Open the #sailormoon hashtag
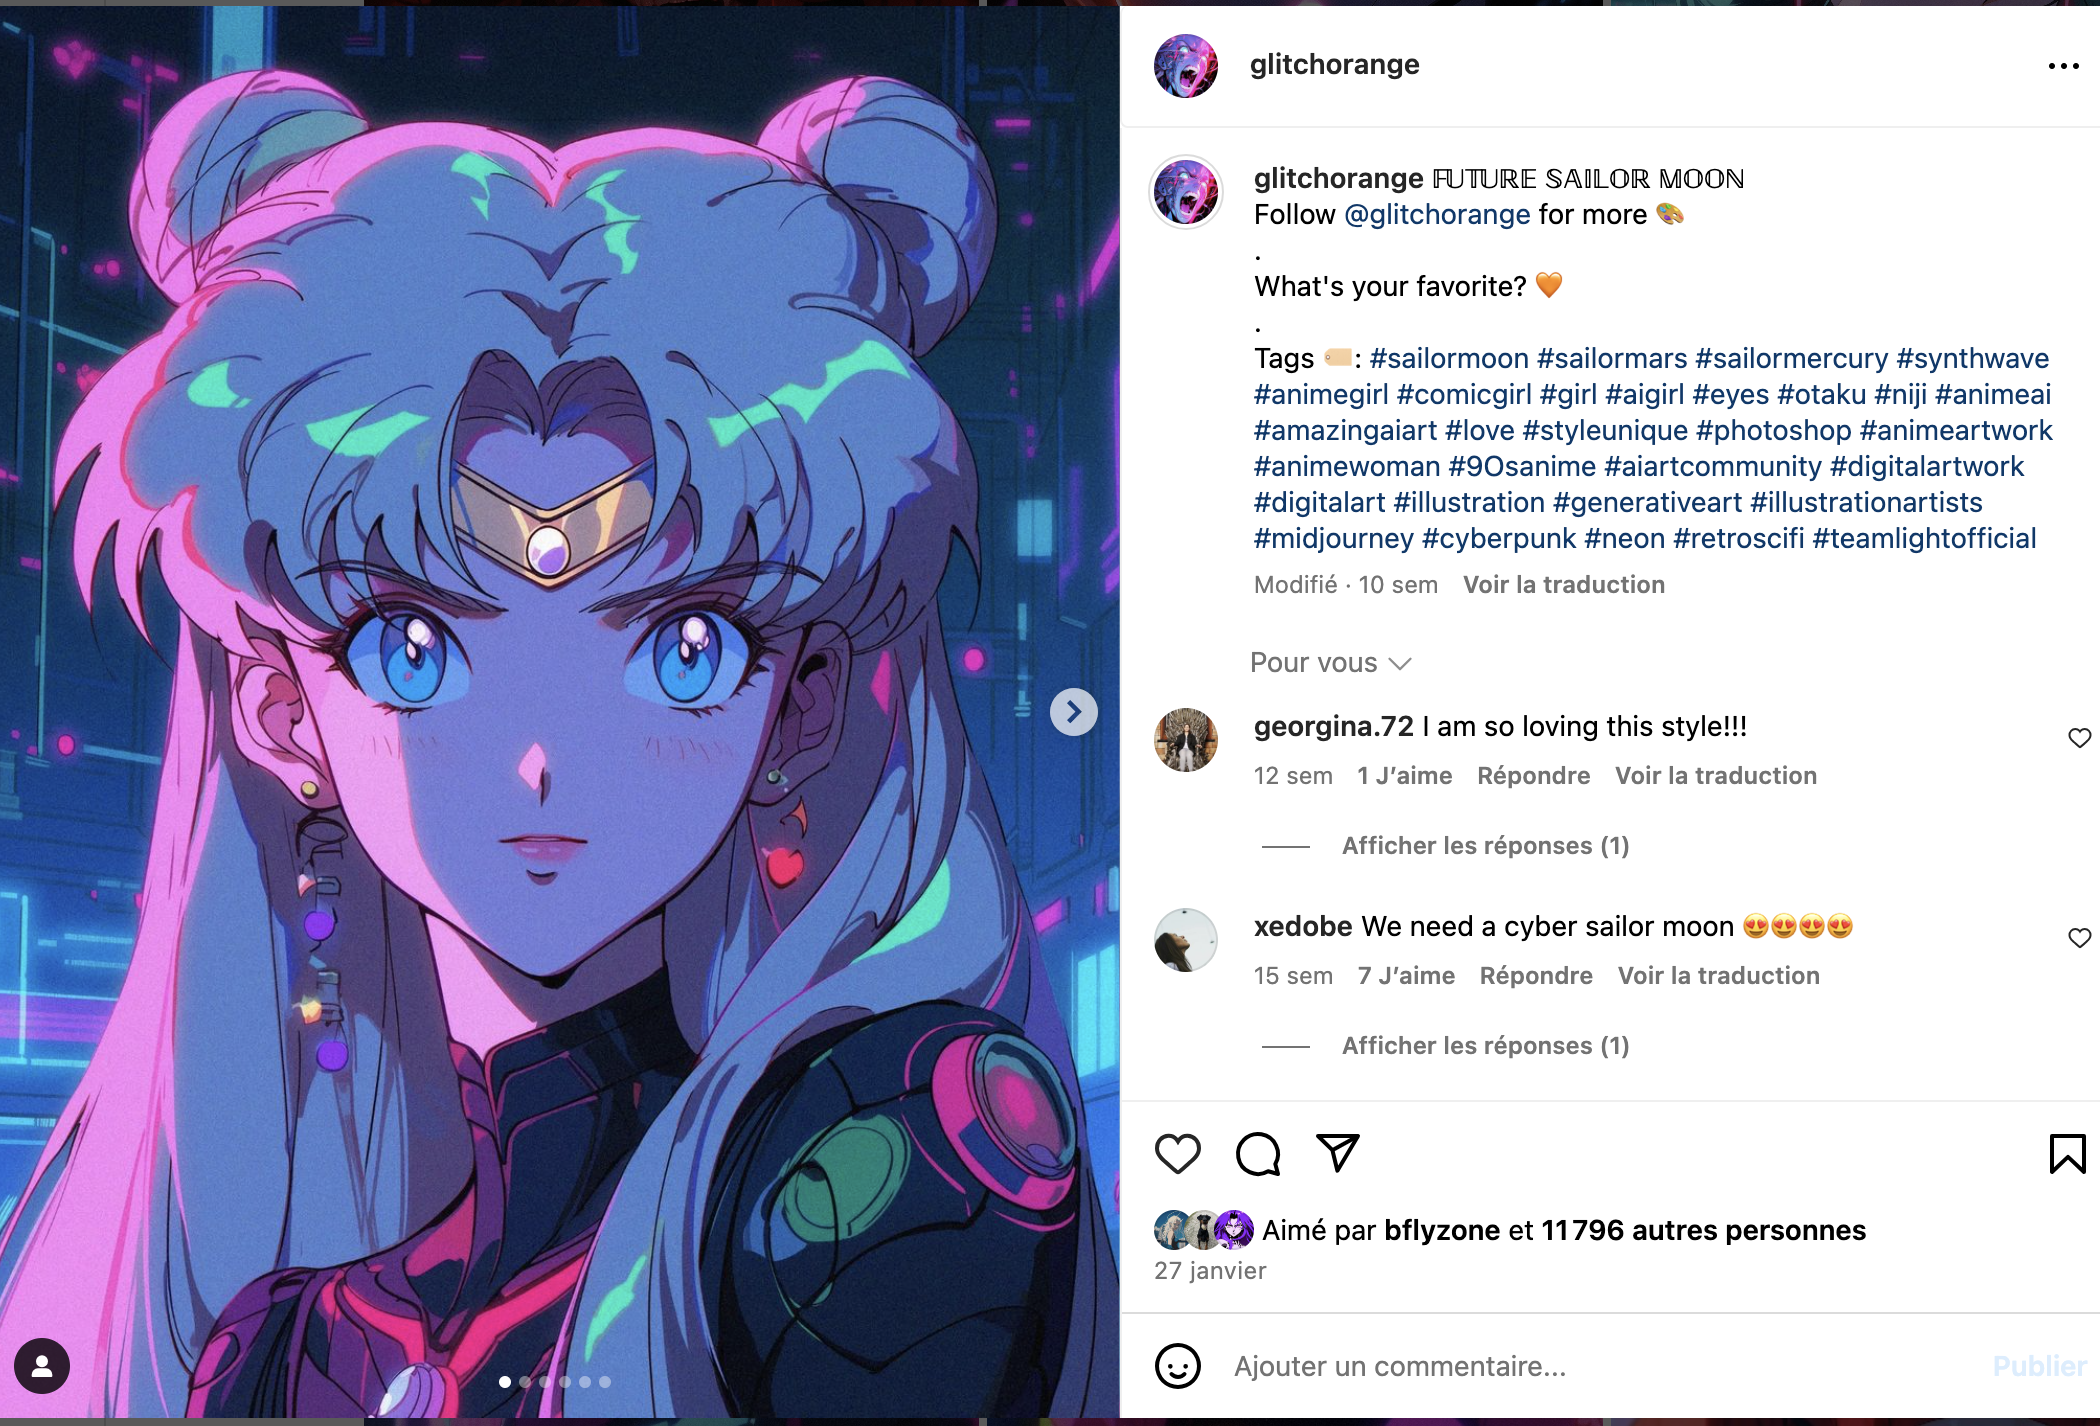Image resolution: width=2100 pixels, height=1426 pixels. tap(1449, 358)
